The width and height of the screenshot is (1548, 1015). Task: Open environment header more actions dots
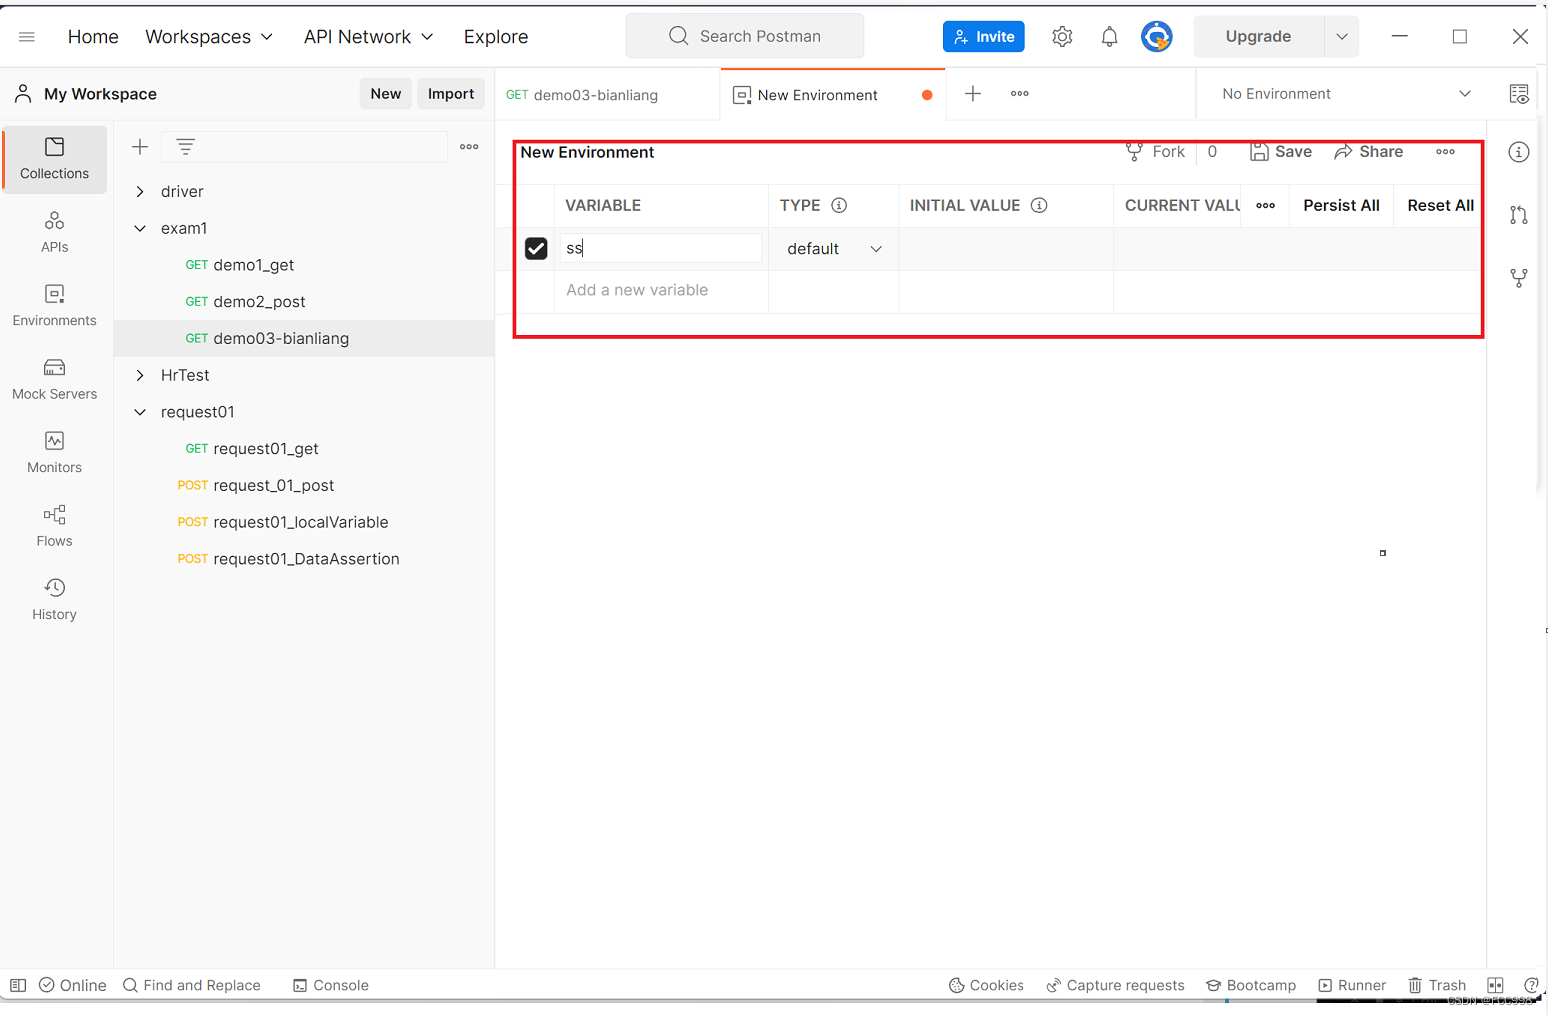1446,152
